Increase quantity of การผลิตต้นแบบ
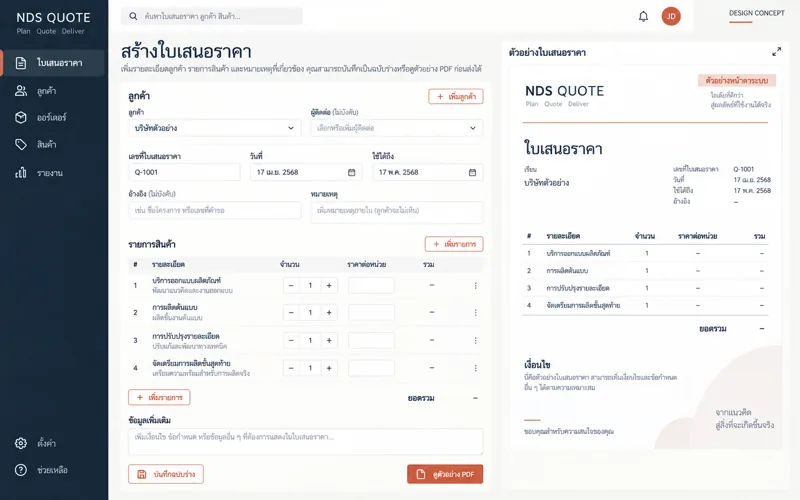This screenshot has height=500, width=800. (329, 312)
